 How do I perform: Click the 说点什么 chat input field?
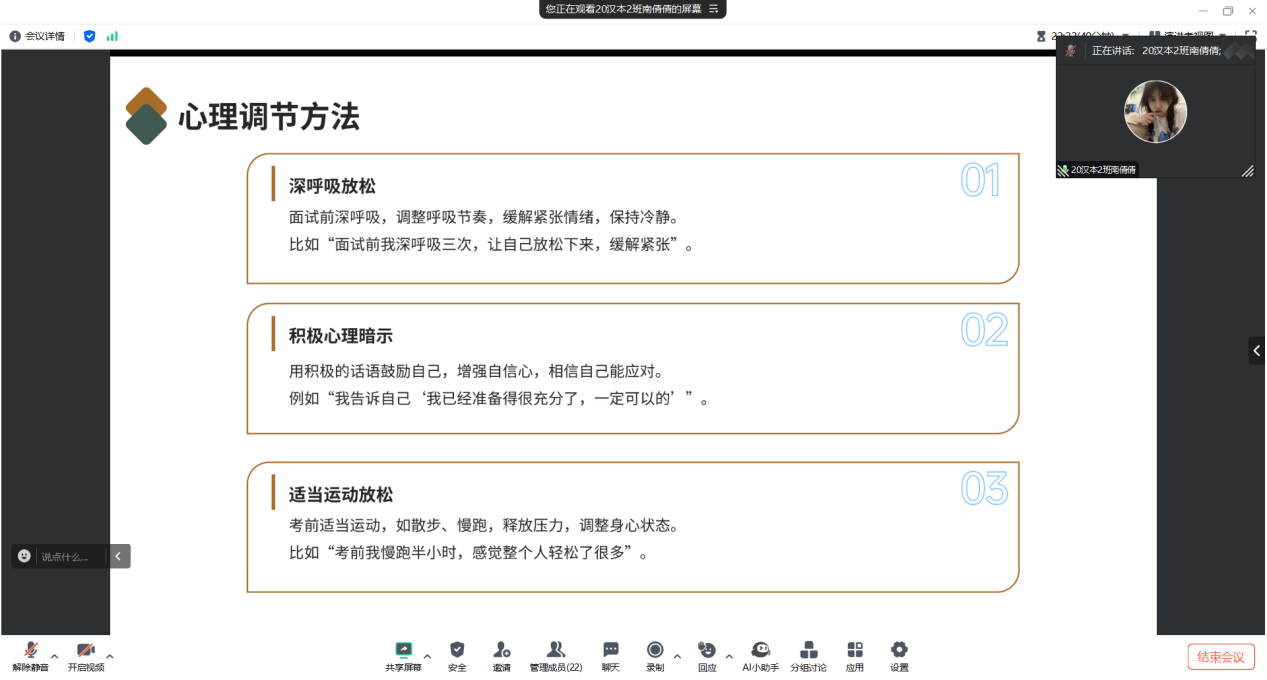pos(70,556)
